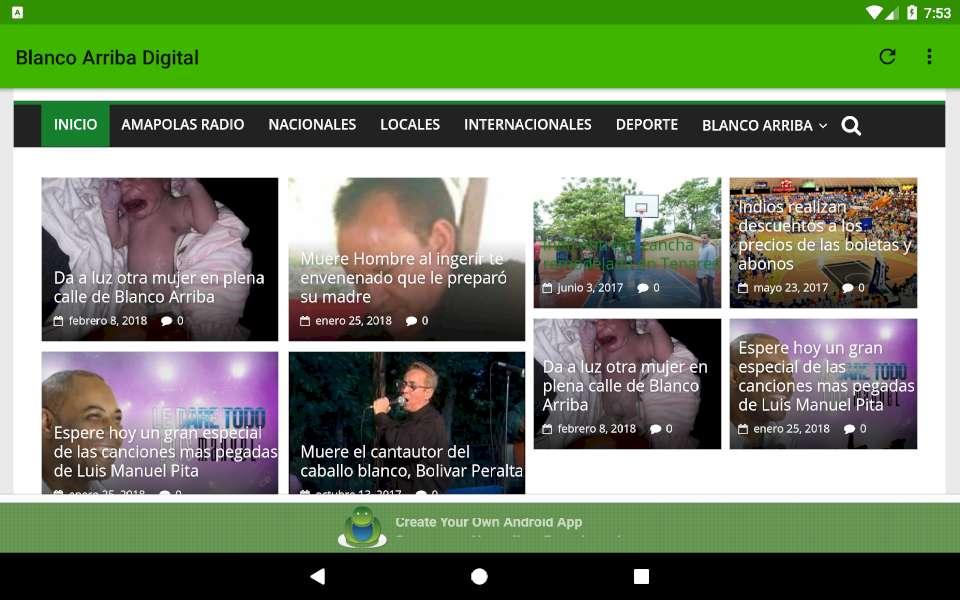Tap the 7:53 clock in status bar
Screen dimensions: 960x600
(x=937, y=13)
